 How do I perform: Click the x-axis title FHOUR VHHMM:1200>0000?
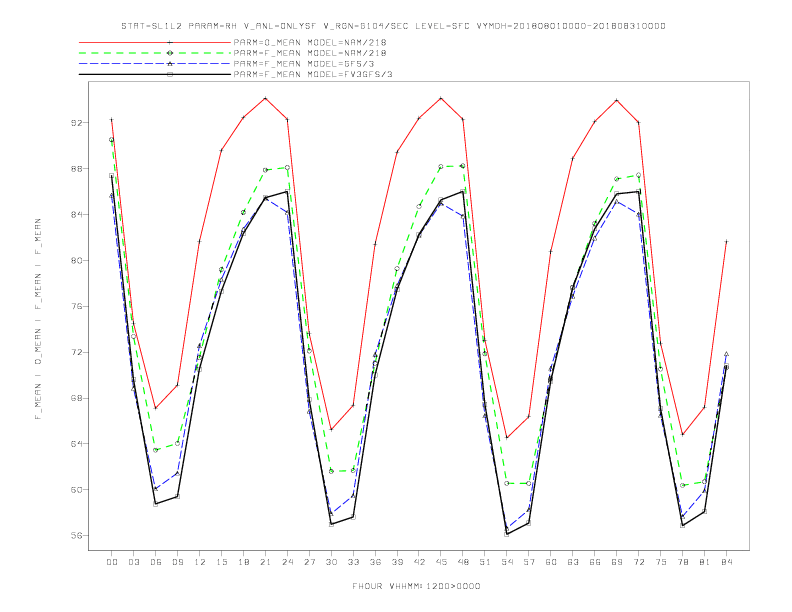point(416,586)
